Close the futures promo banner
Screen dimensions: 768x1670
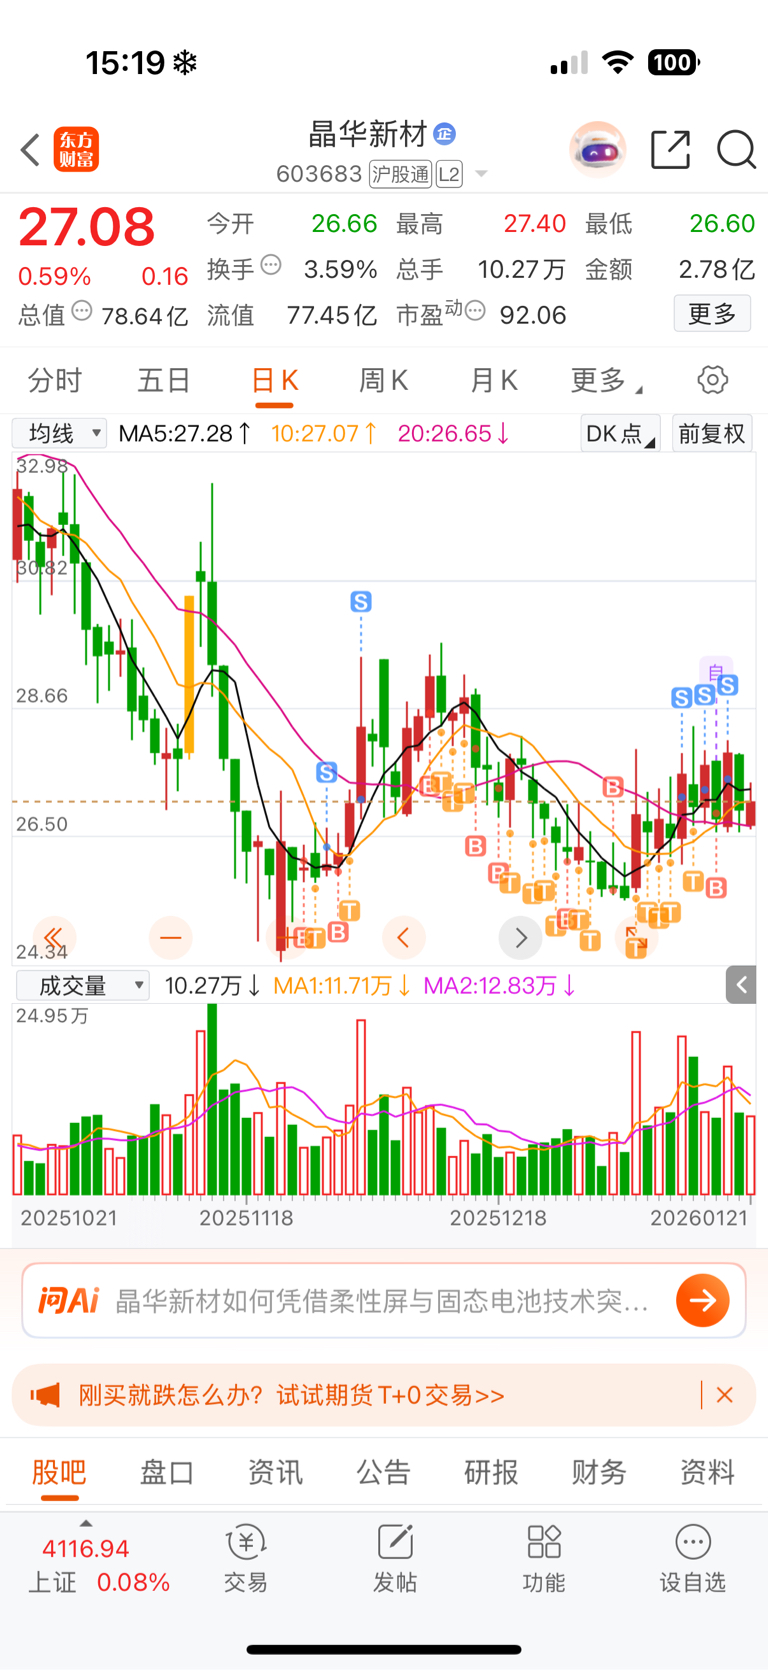[725, 1395]
